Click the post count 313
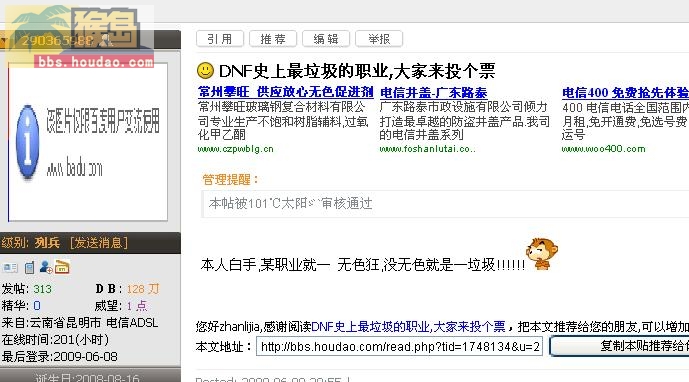Screen dimensions: 689x382 coord(43,289)
